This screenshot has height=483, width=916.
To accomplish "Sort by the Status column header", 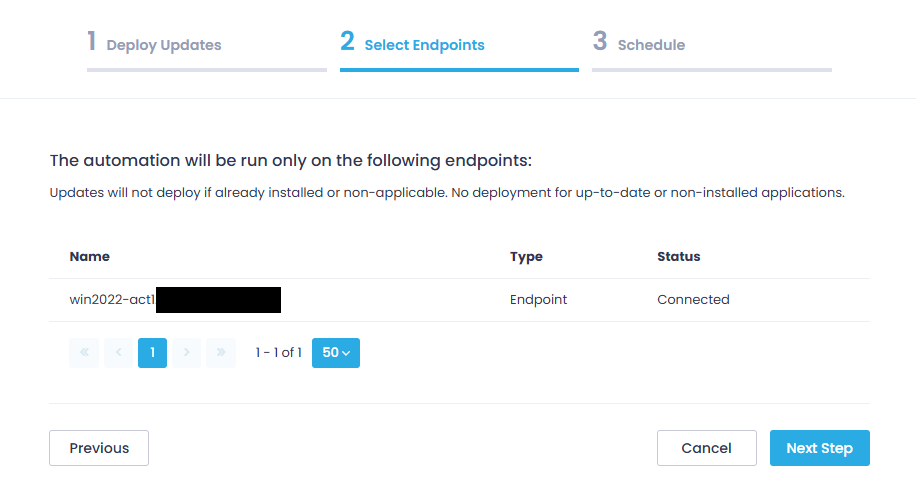I will pos(679,257).
